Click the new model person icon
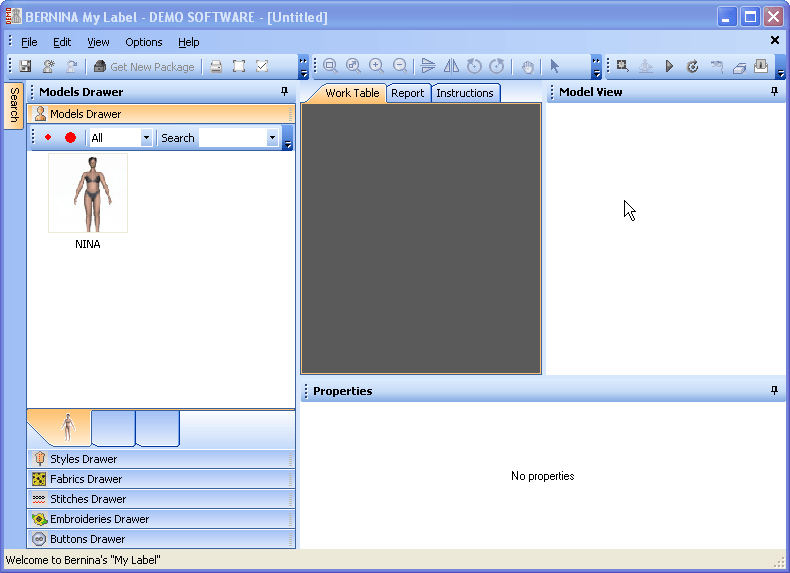The height and width of the screenshot is (573, 790). click(49, 67)
